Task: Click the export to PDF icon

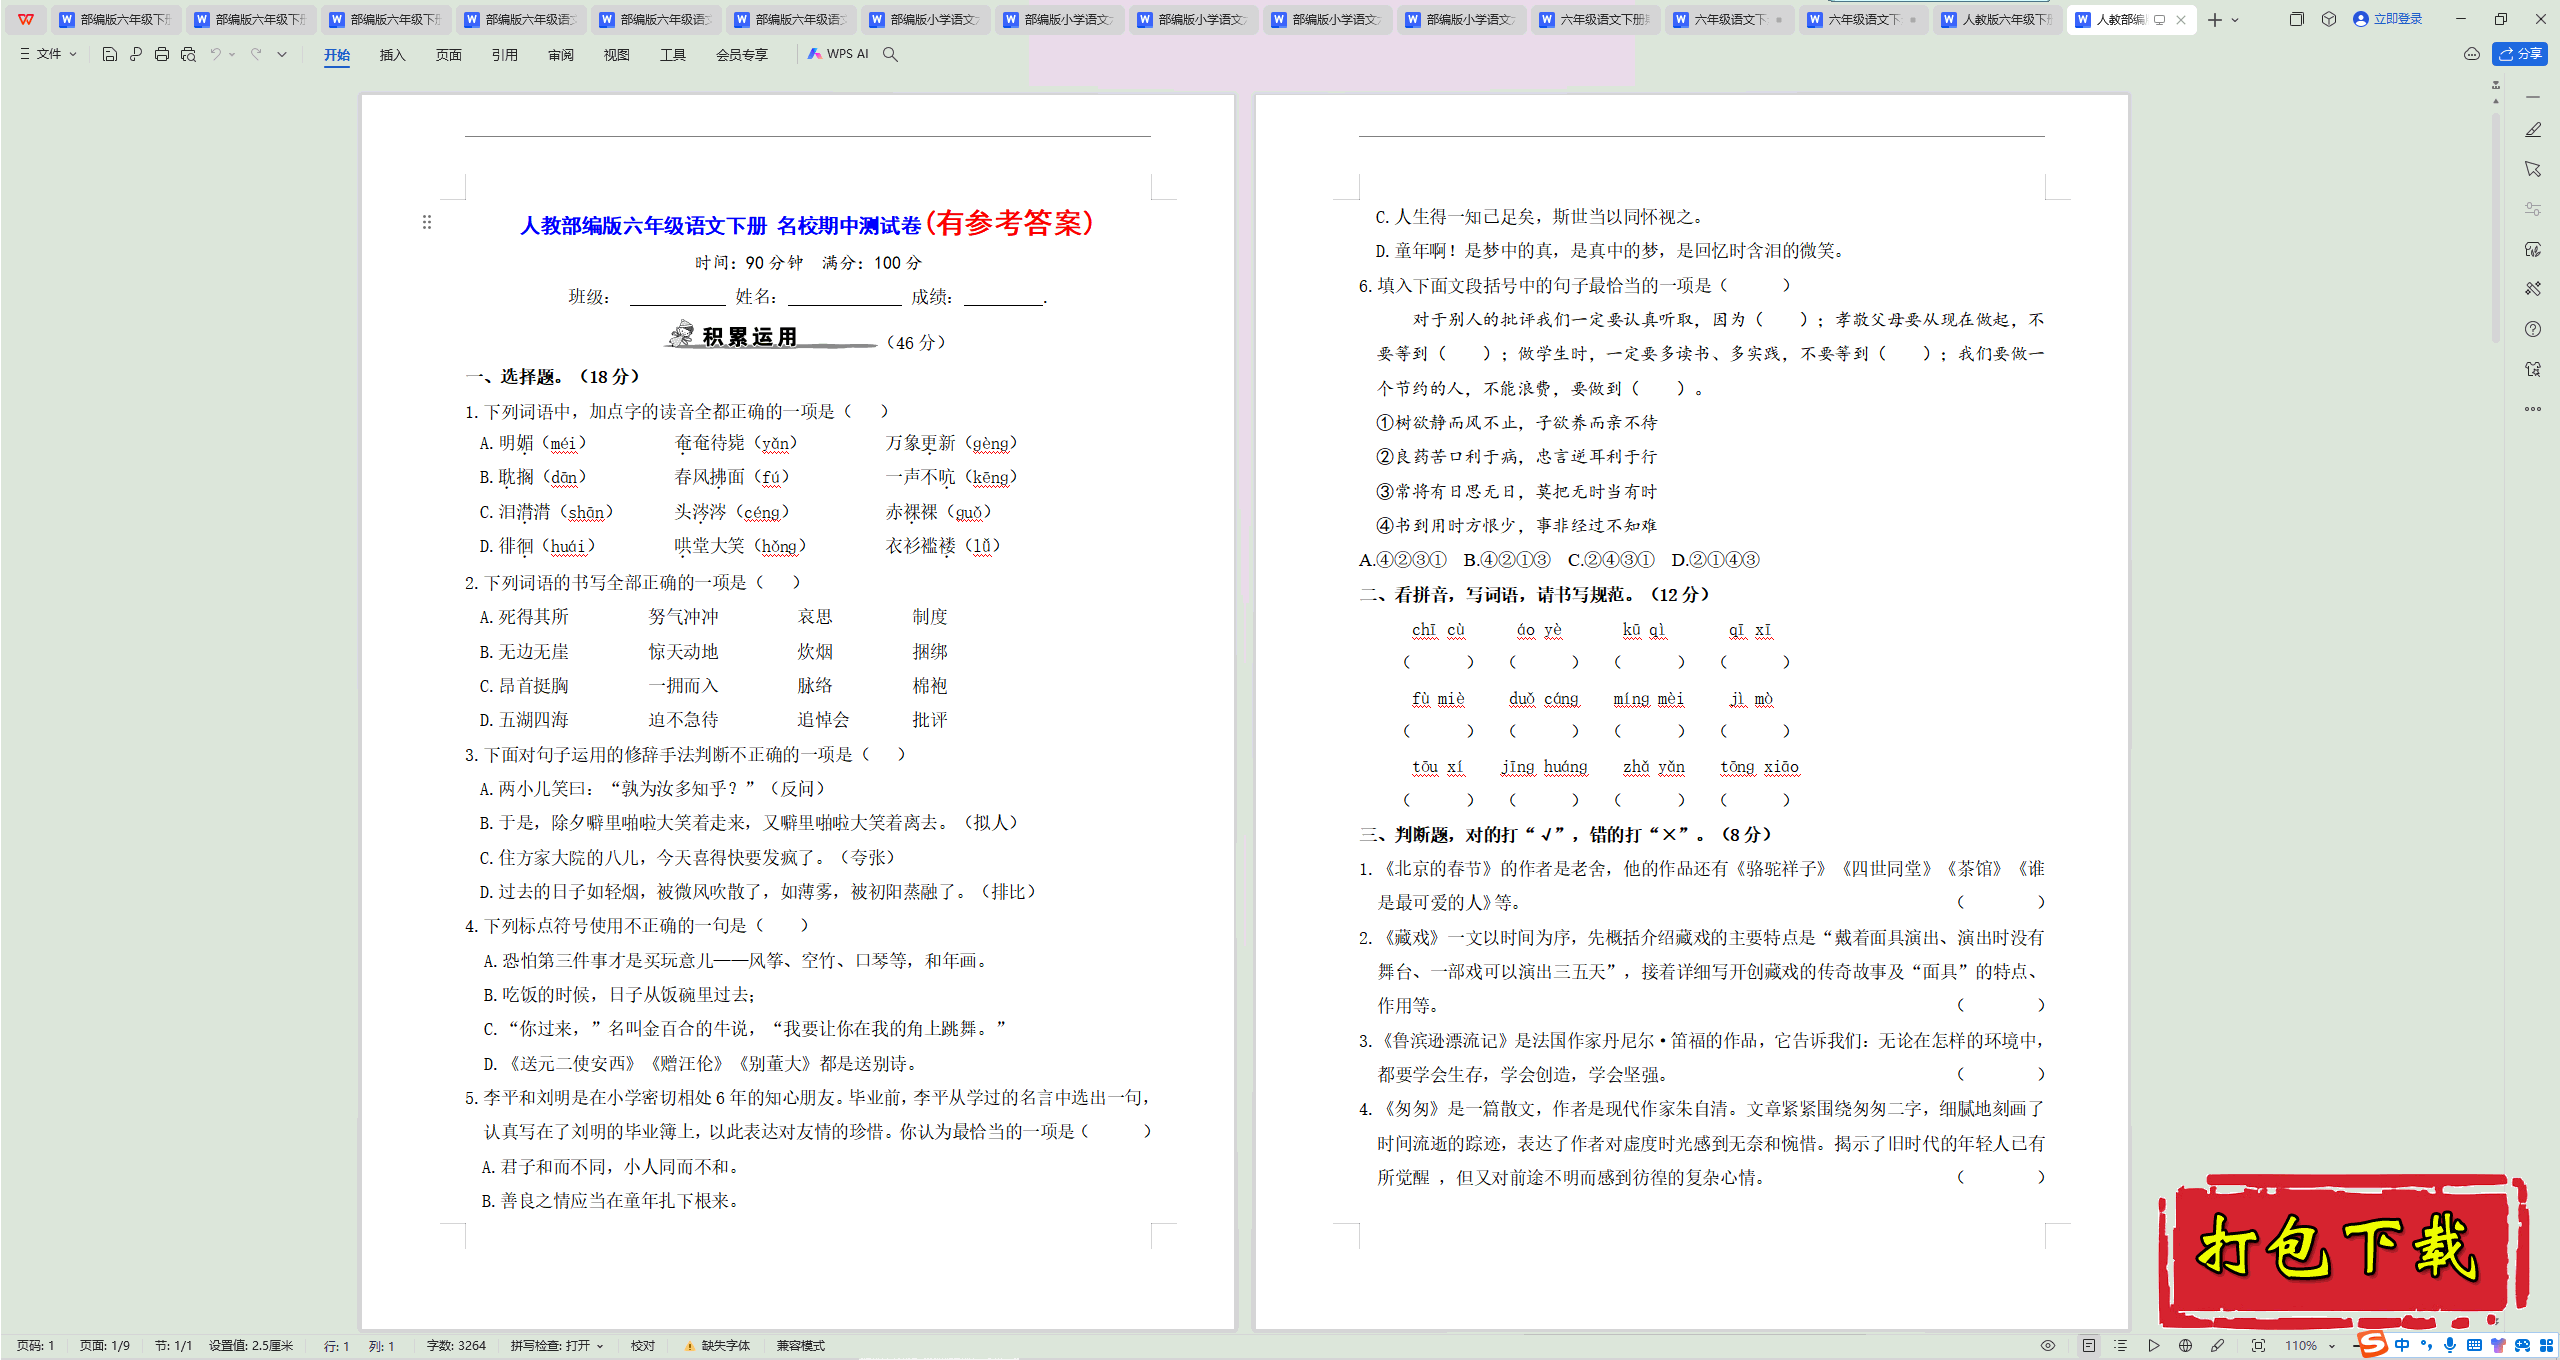Action: (x=136, y=54)
